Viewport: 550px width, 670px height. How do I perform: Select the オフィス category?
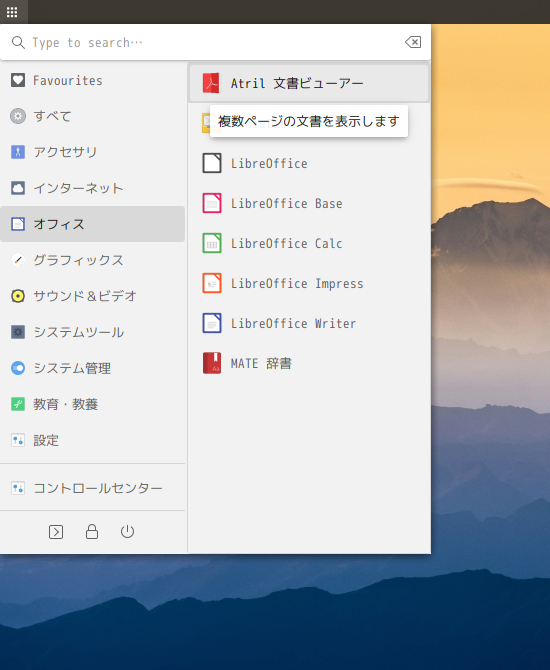92,224
